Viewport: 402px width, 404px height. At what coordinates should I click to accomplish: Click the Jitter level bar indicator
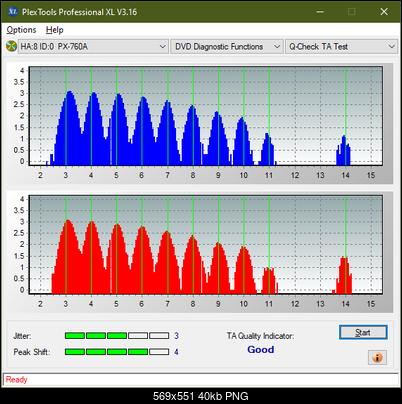click(117, 336)
